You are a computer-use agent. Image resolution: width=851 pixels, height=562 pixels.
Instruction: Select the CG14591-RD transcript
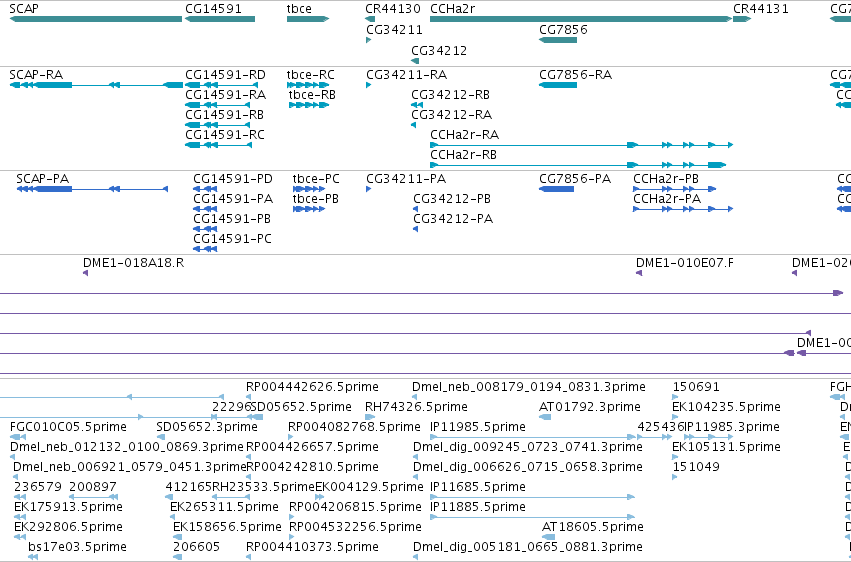click(221, 85)
